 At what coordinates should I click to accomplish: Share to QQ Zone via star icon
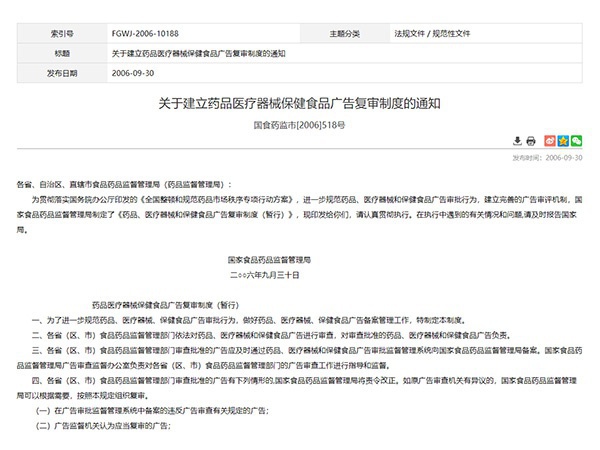(563, 140)
